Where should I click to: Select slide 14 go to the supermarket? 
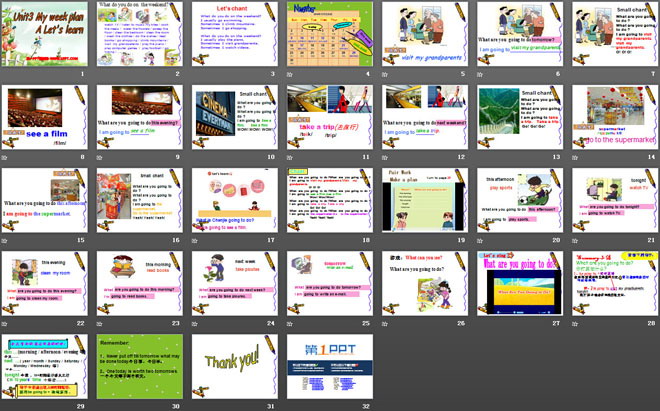615,117
